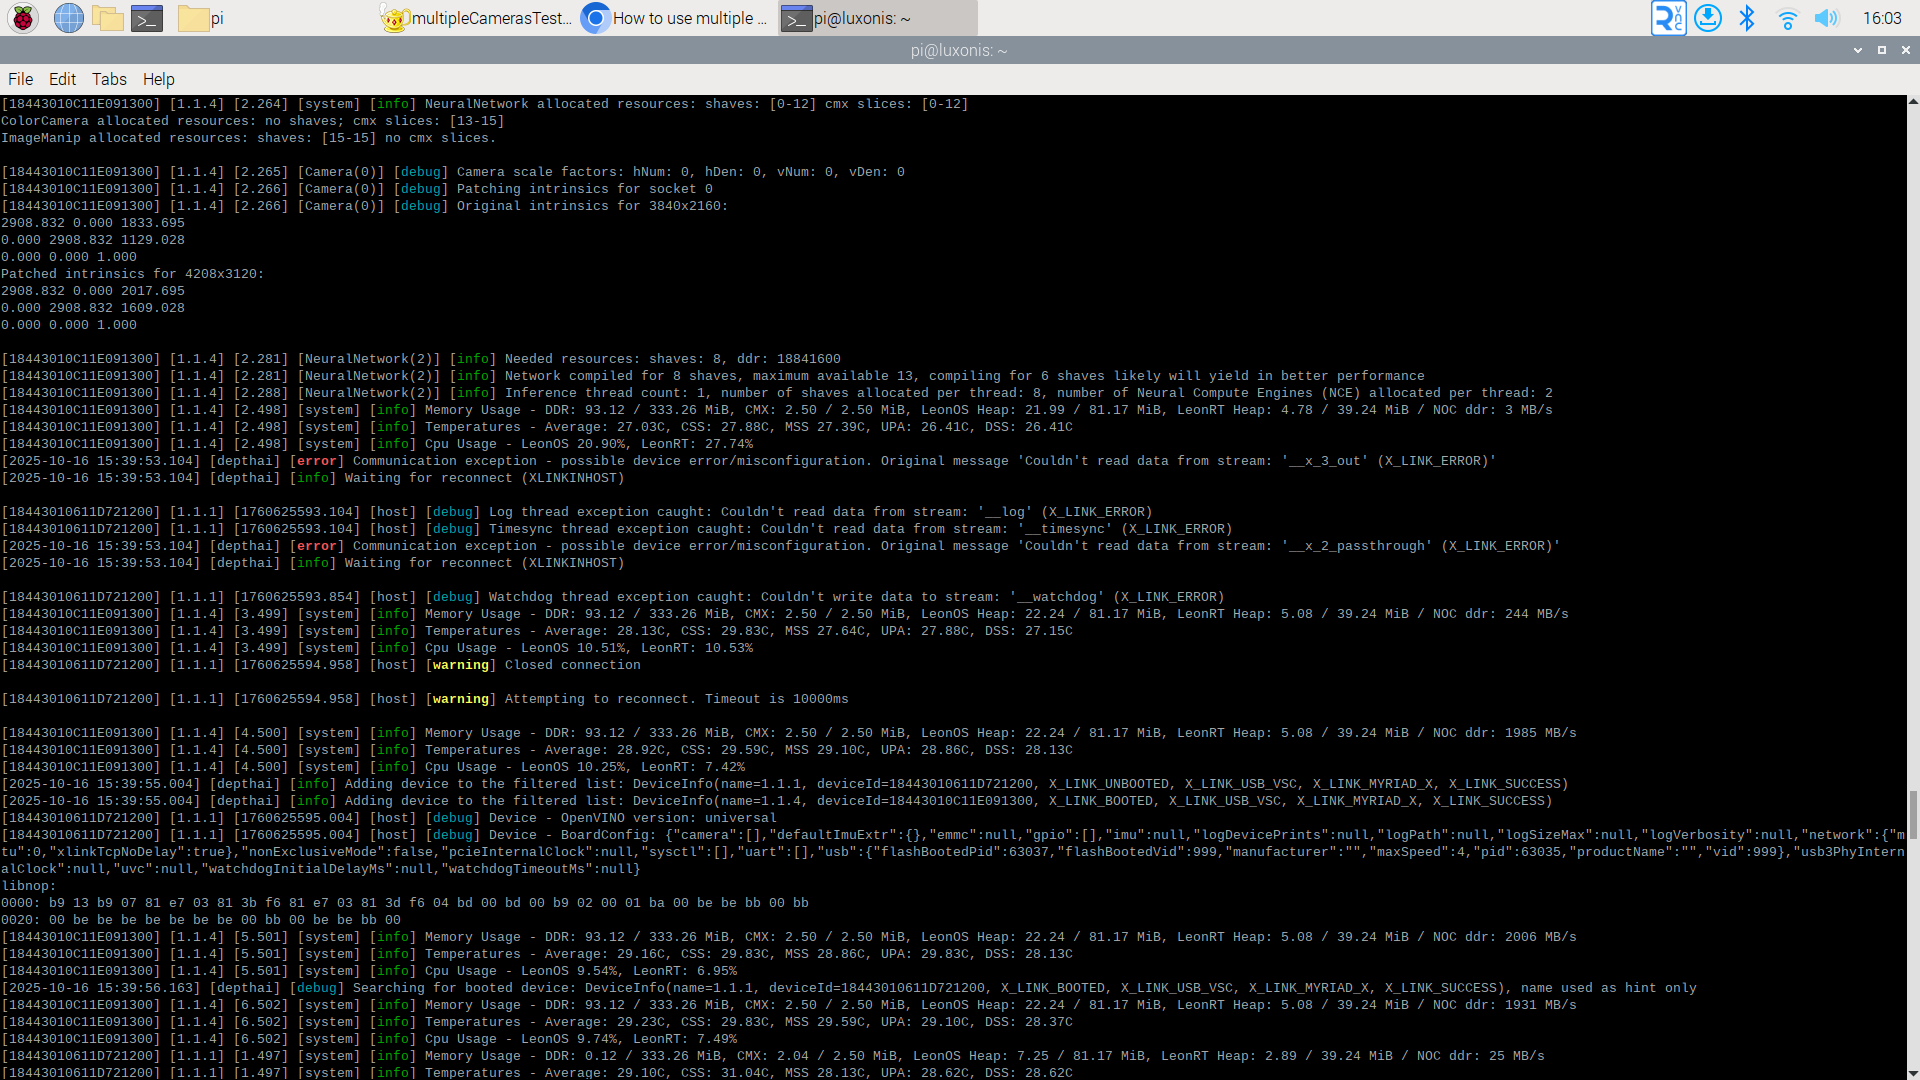Click the volume speaker icon
Screen dimensions: 1920x1080
pos(1826,18)
